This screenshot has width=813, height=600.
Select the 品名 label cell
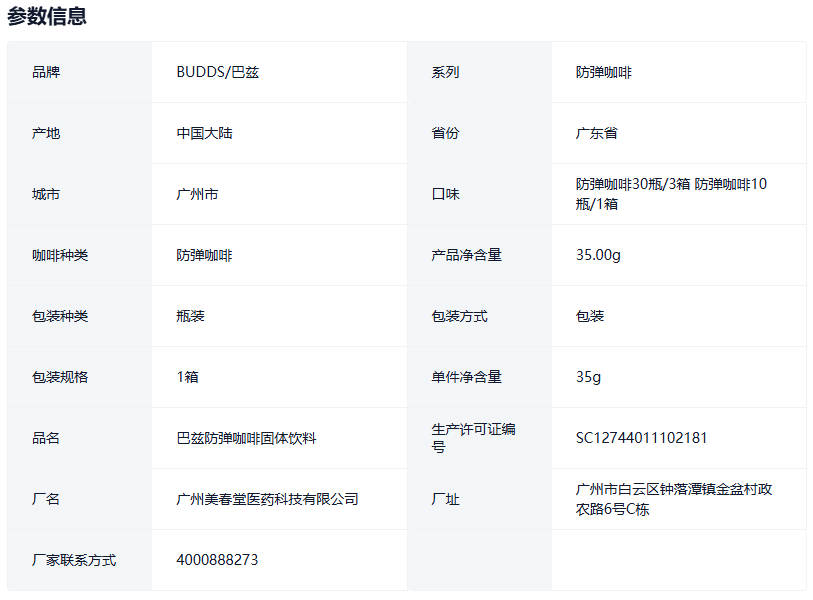[x=79, y=438]
